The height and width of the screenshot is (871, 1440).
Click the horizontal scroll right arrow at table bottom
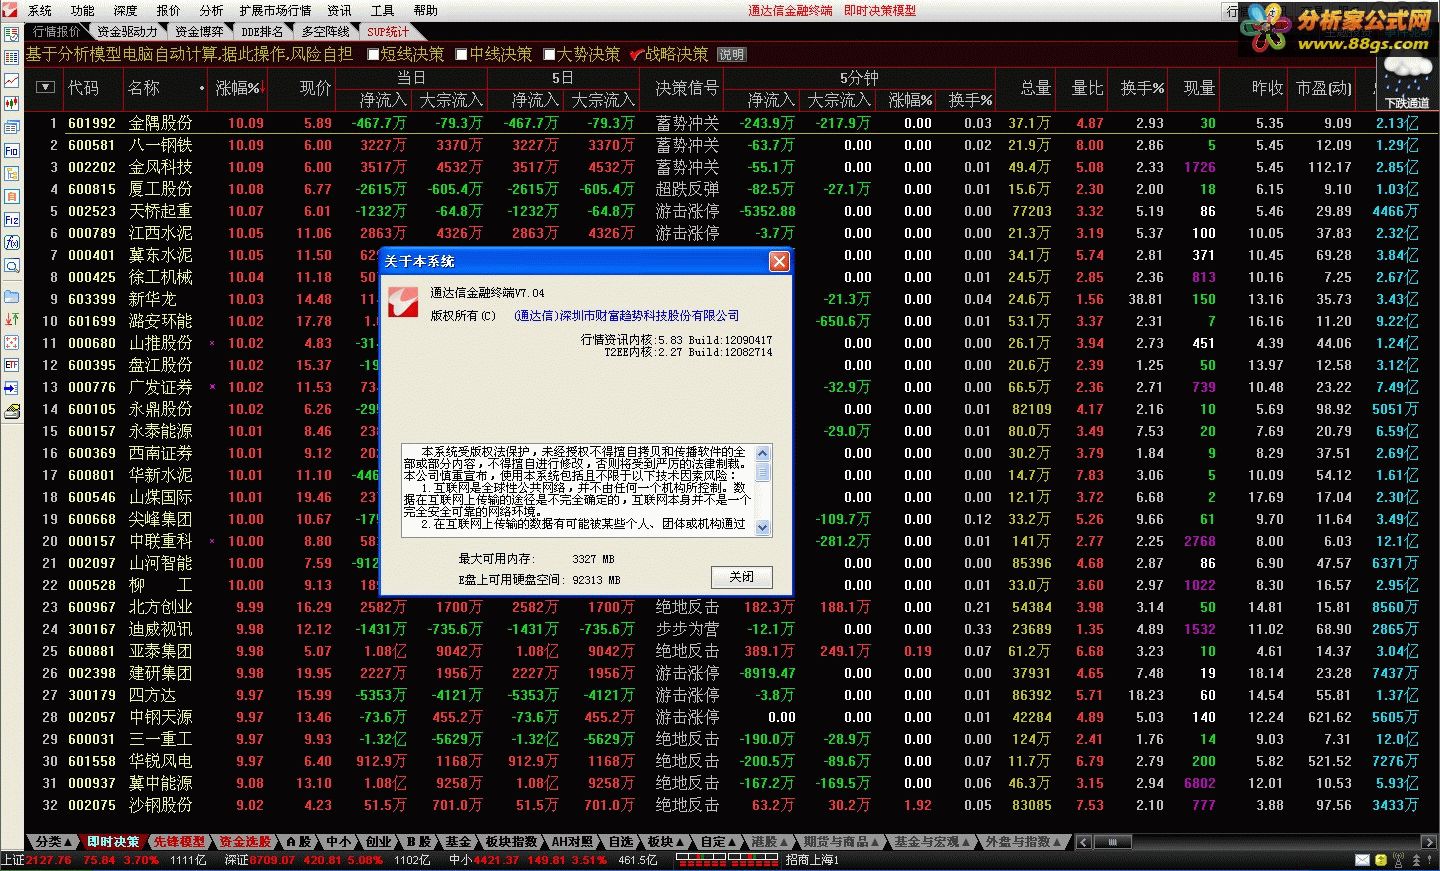point(1430,842)
